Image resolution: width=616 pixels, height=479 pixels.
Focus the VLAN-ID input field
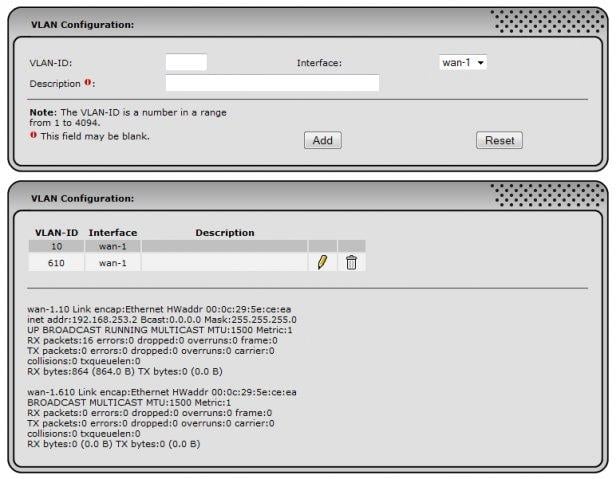(x=186, y=63)
